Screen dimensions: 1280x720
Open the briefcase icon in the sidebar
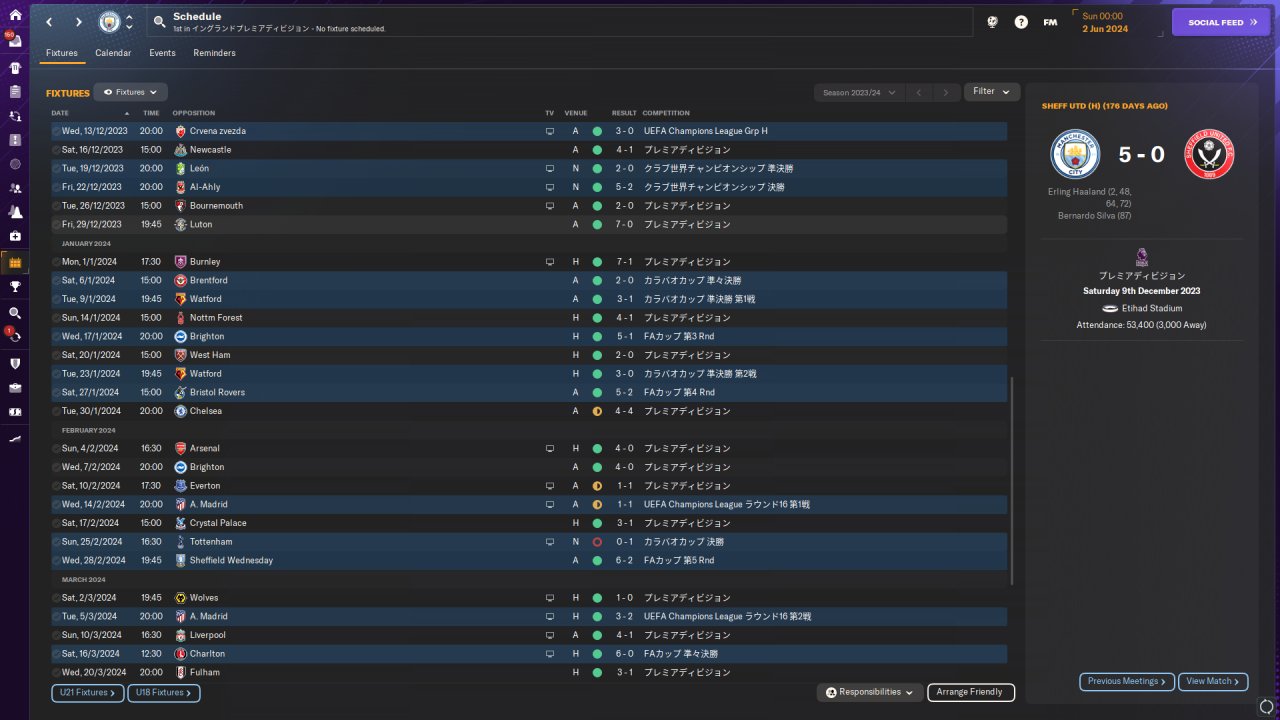[x=14, y=387]
